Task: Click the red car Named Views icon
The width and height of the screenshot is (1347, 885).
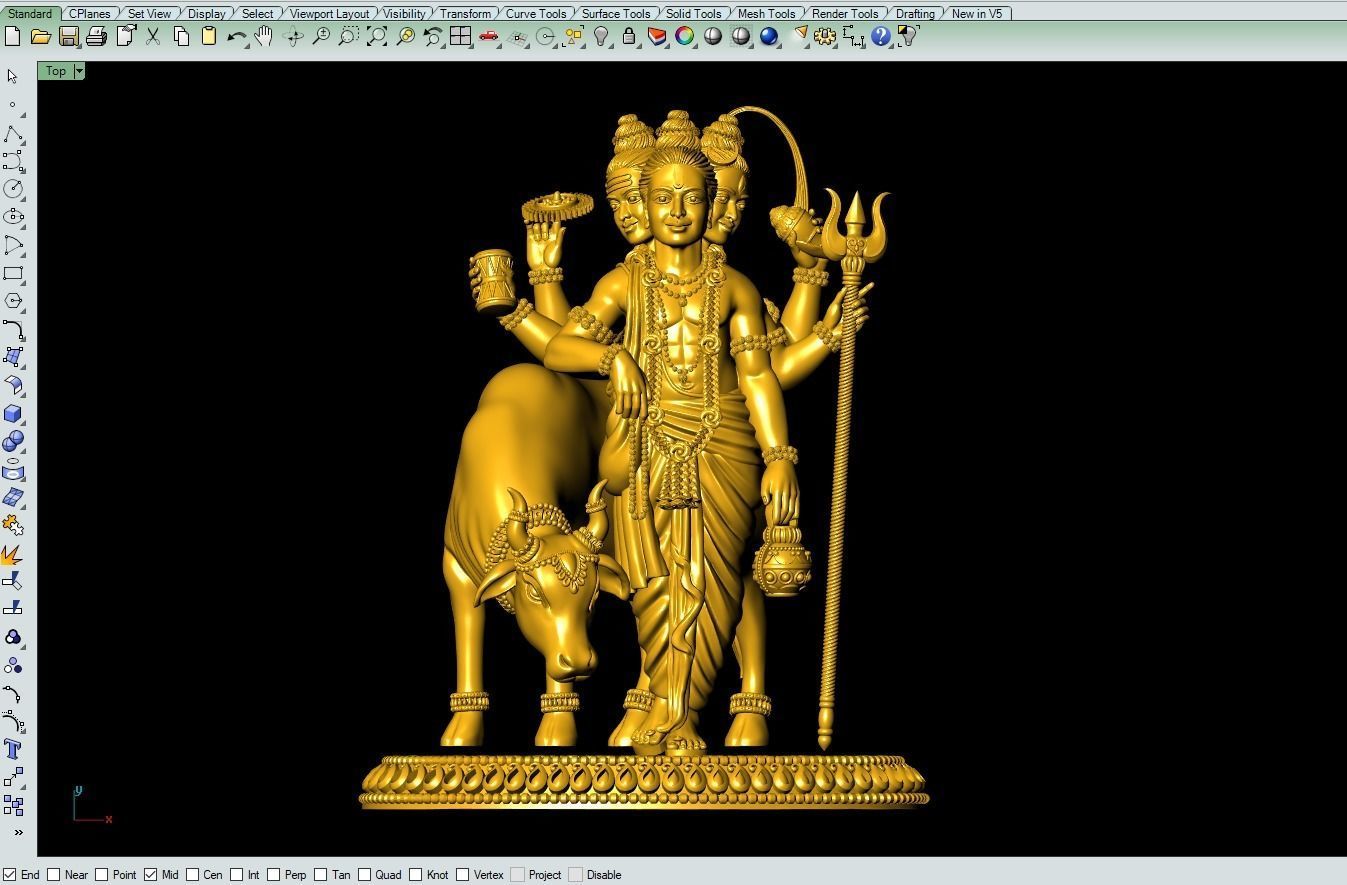Action: coord(489,36)
